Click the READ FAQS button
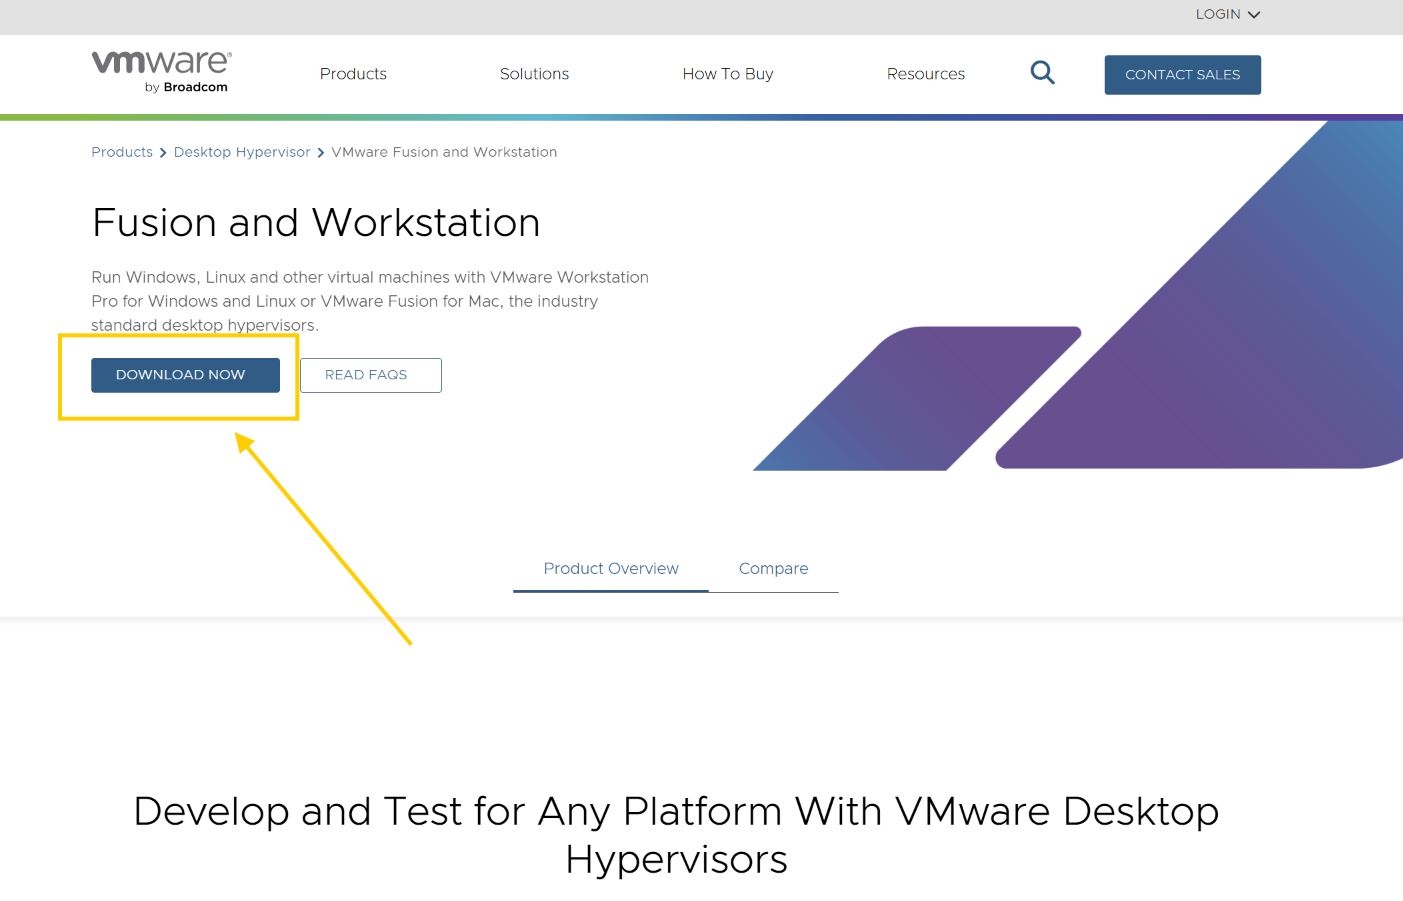Viewport: 1403px width, 901px height. click(x=370, y=375)
